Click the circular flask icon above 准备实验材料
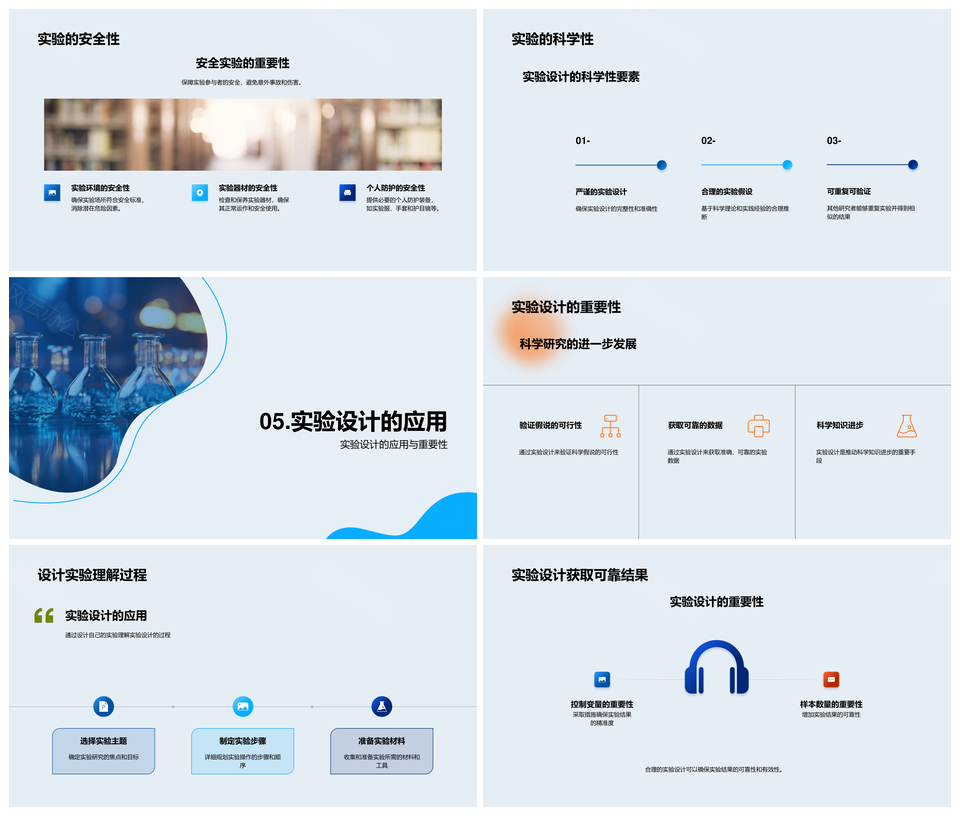Viewport: 960px width, 816px height. [x=381, y=706]
